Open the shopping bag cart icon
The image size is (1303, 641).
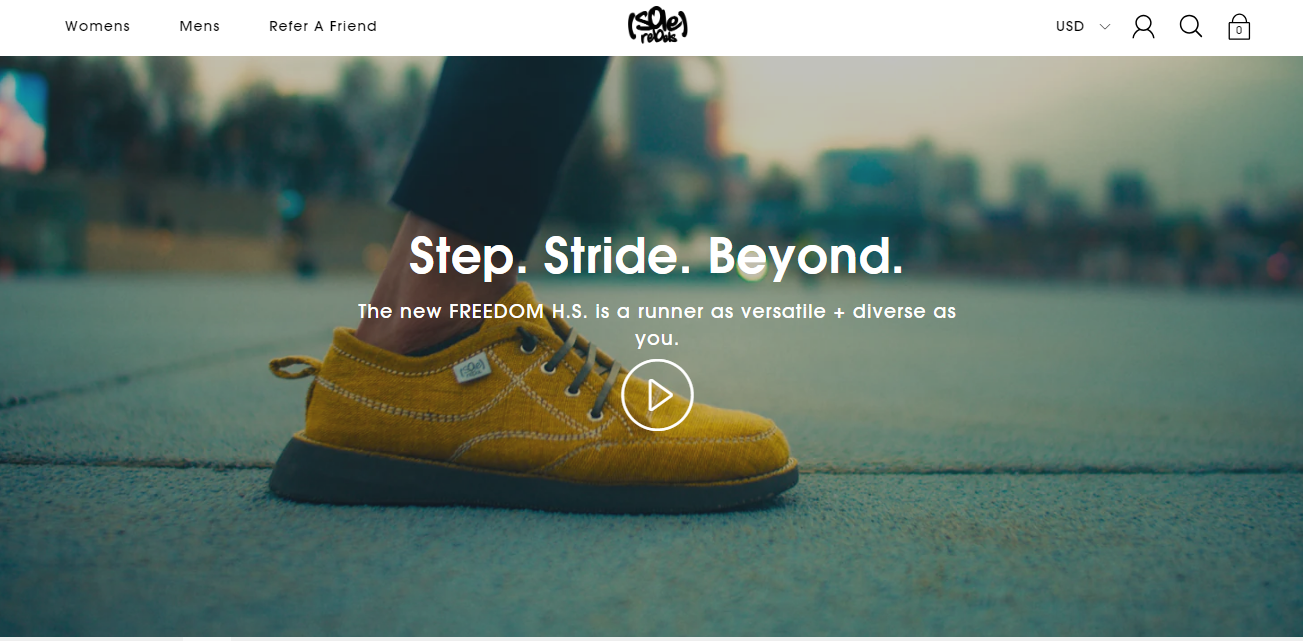pos(1239,26)
